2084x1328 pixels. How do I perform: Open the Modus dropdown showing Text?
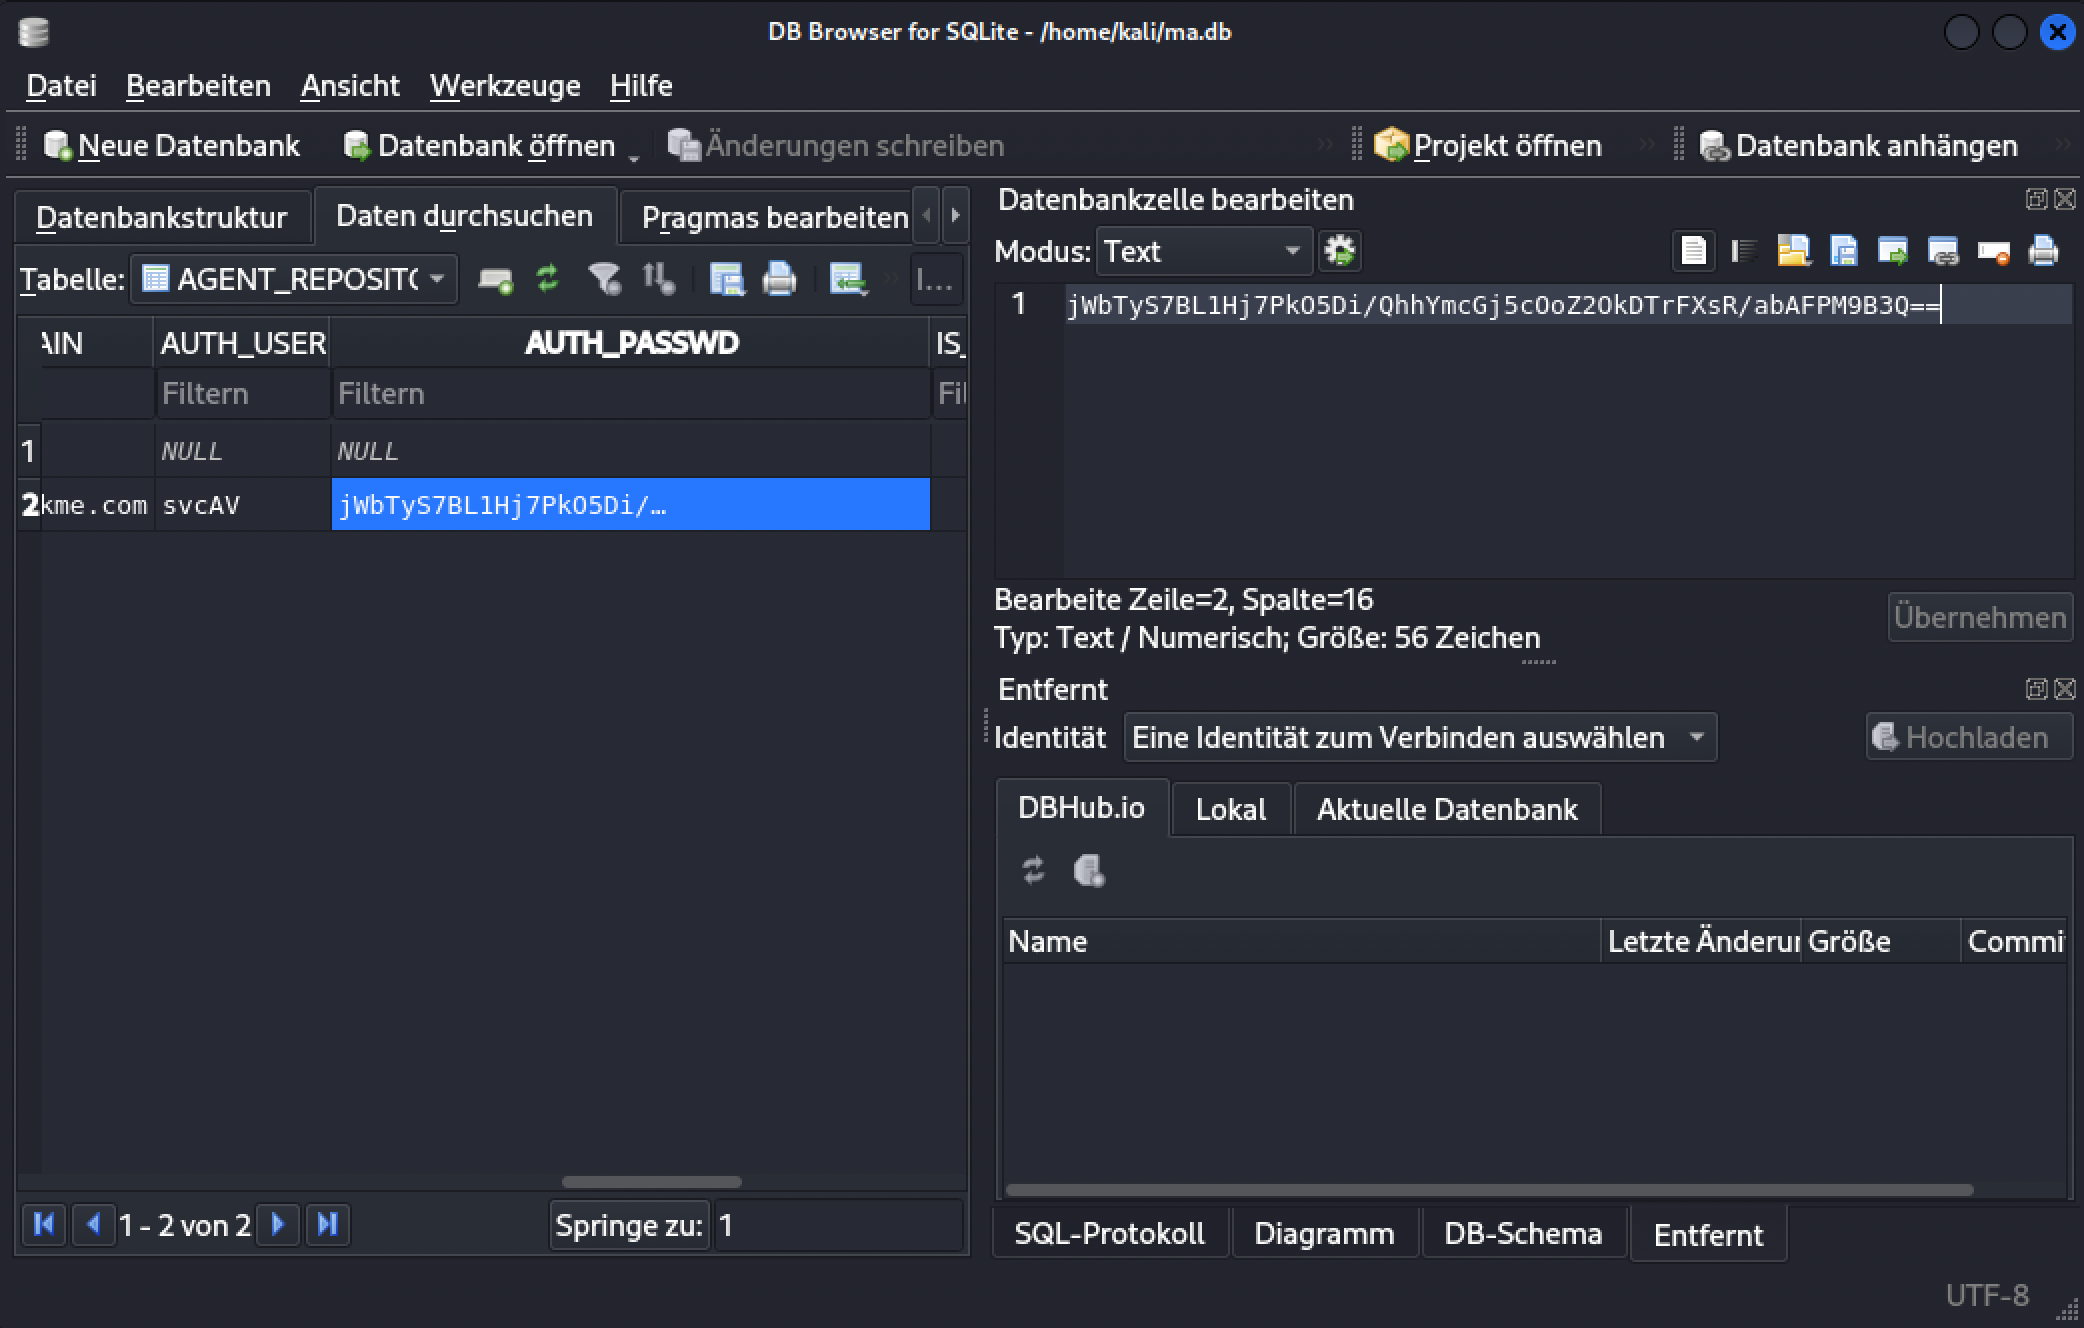click(1204, 251)
